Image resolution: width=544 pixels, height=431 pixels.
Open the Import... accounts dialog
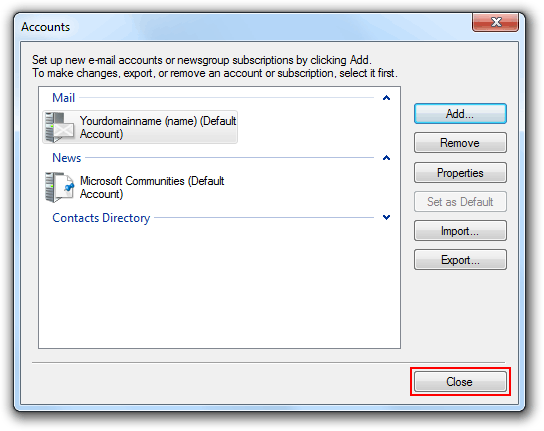click(460, 231)
